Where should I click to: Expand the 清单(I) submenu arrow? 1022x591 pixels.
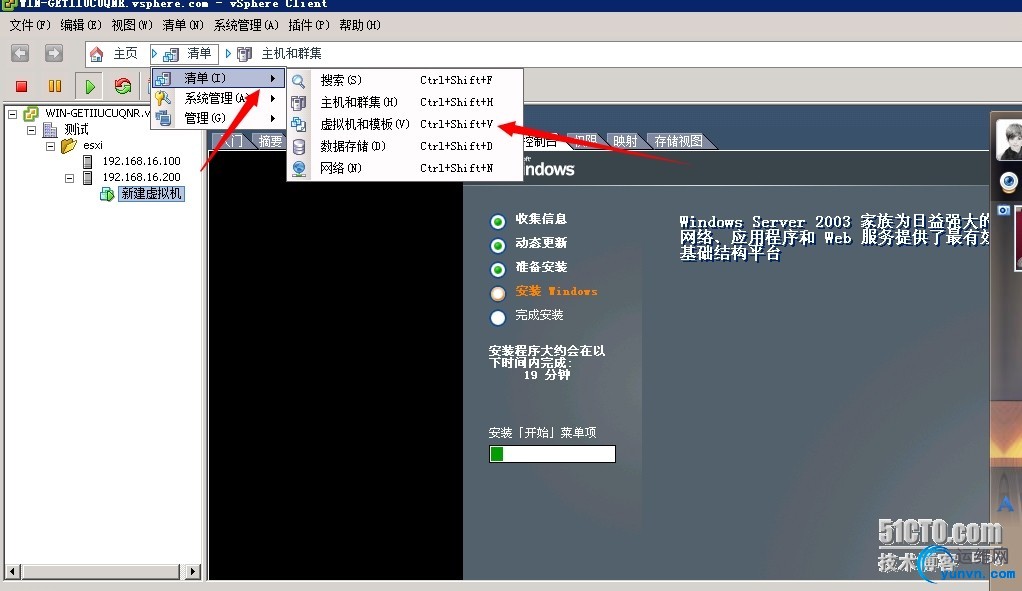[x=273, y=78]
